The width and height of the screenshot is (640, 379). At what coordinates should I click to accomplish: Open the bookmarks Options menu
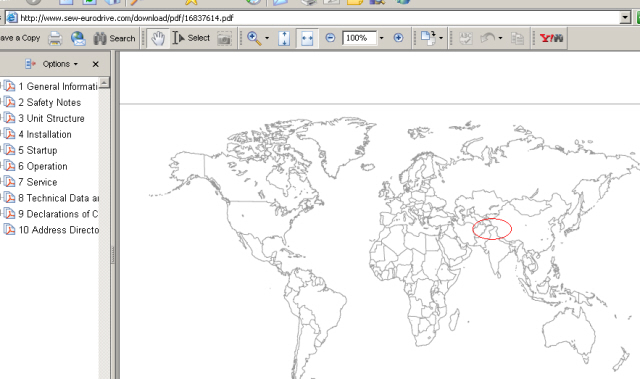coord(60,64)
